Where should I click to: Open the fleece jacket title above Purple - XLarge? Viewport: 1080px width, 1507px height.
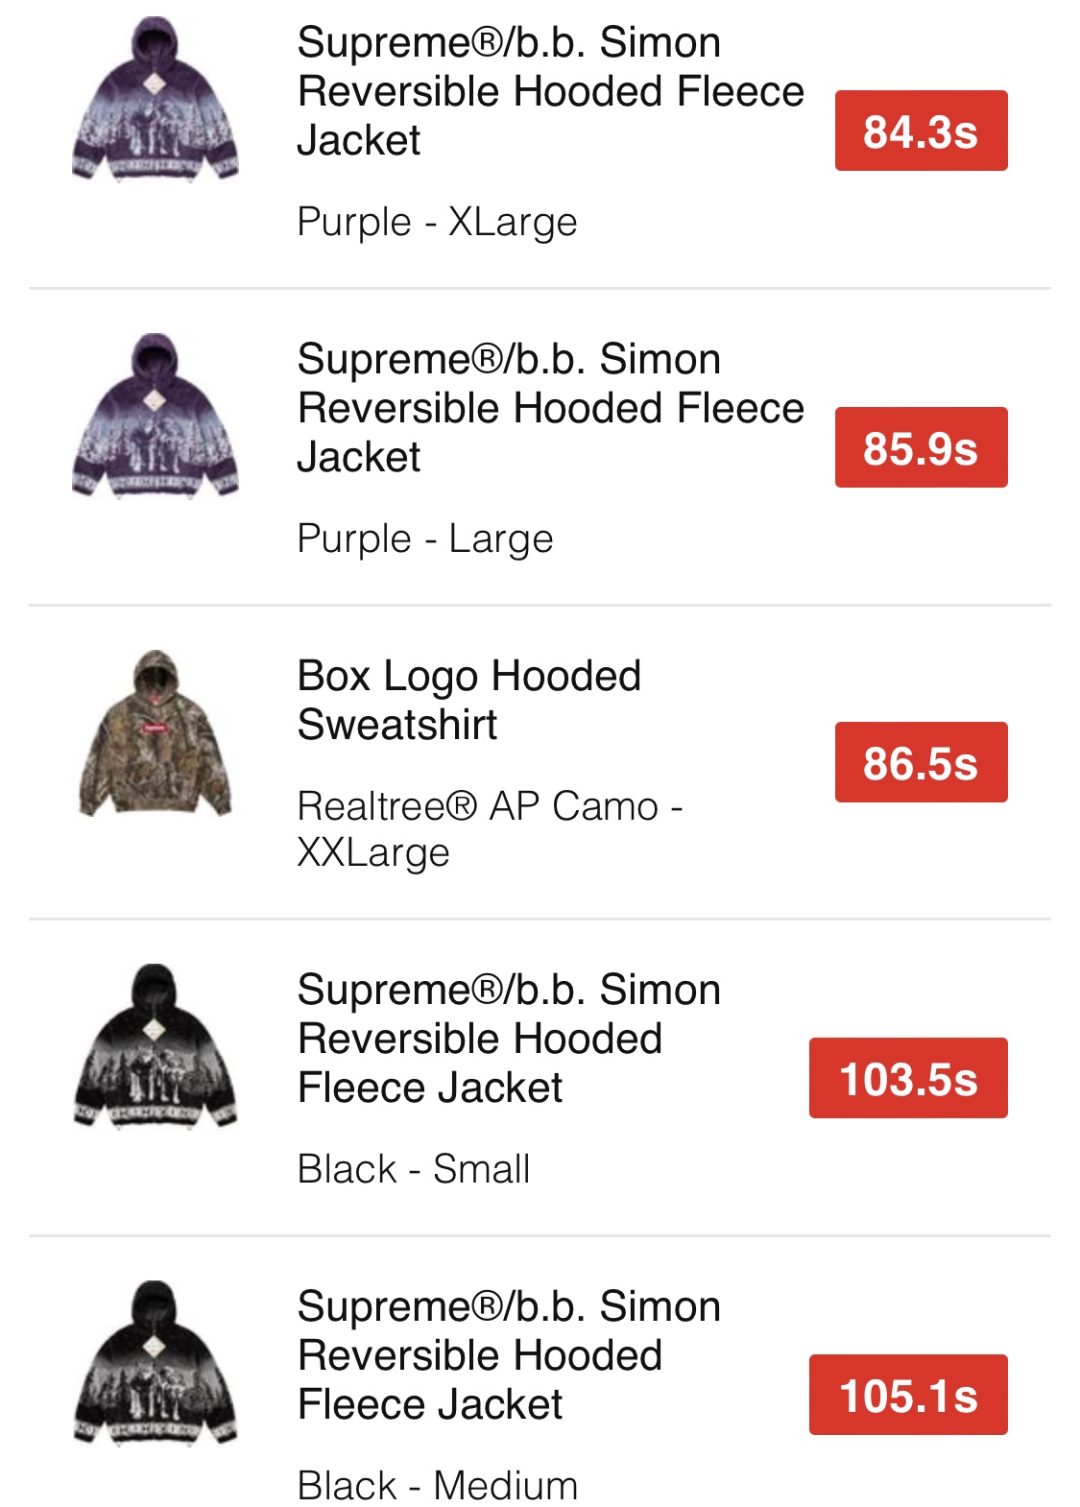[550, 91]
